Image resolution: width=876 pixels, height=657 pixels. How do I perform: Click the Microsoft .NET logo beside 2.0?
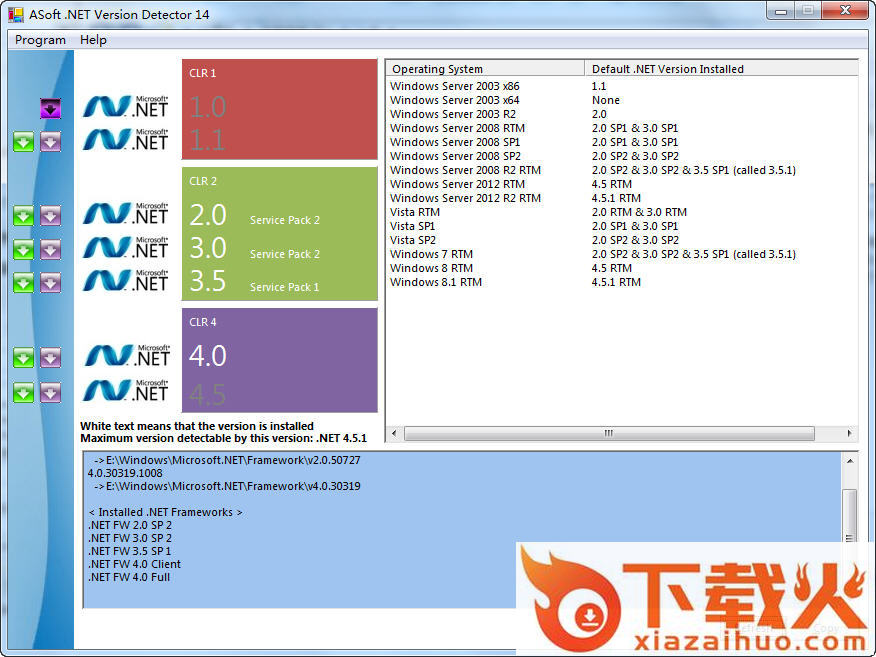[125, 213]
